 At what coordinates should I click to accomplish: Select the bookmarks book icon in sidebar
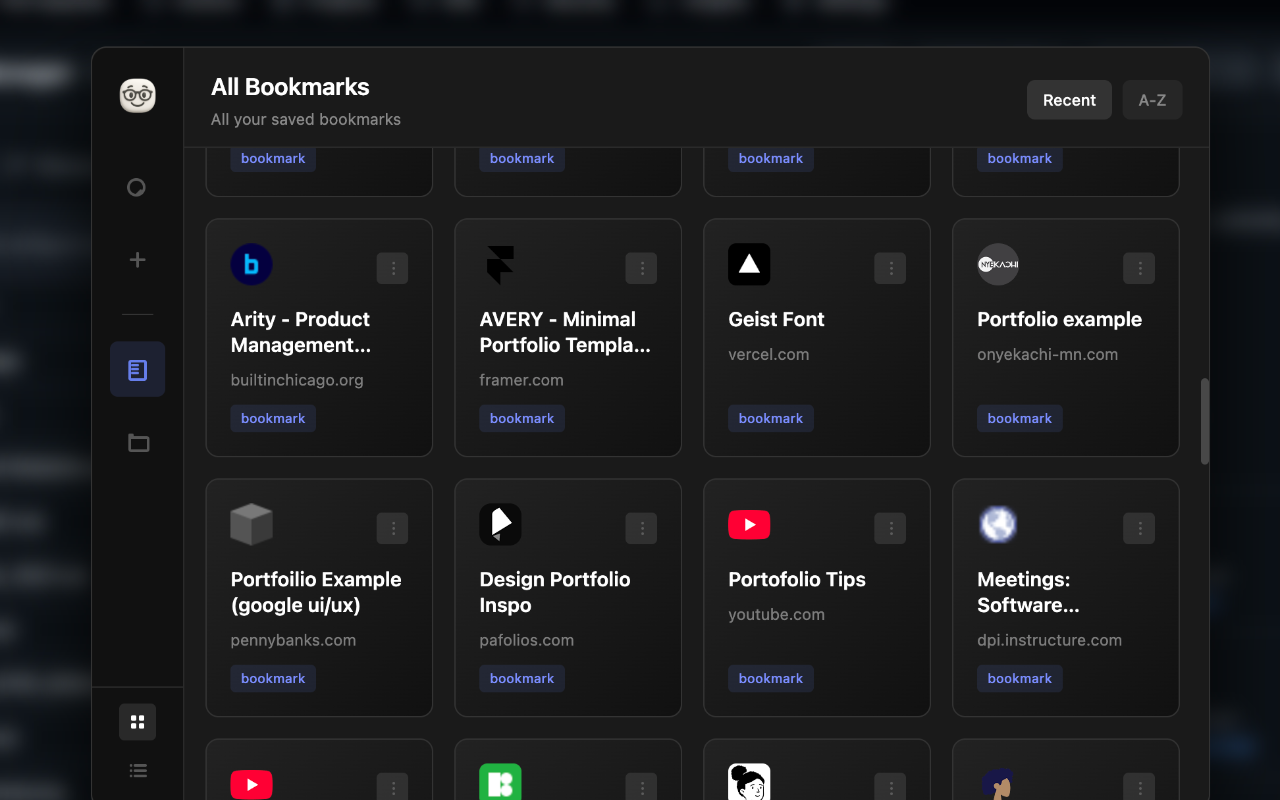tap(138, 369)
